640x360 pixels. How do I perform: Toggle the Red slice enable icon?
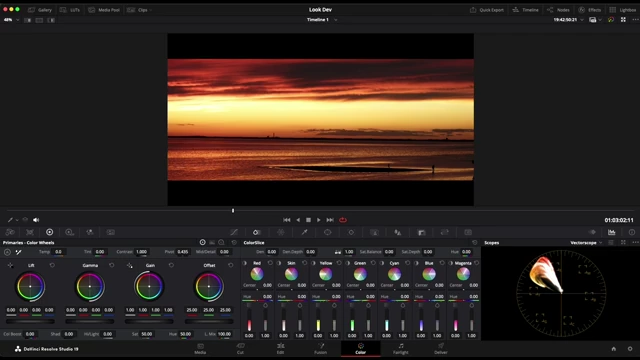244,263
